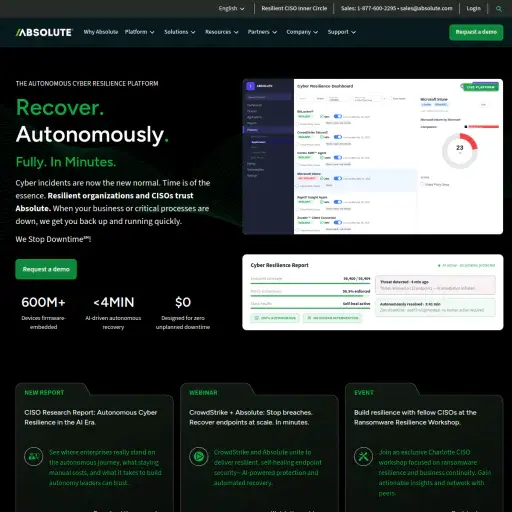Click the EVENT card tab label

[x=364, y=393]
